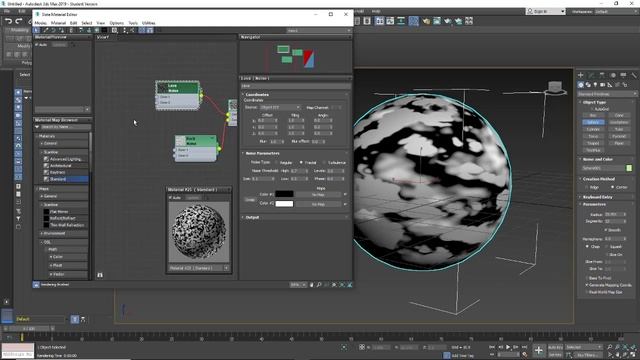Open the Source dropdown in Coordinates rollout
Screen dimensions: 640x360
[280, 107]
